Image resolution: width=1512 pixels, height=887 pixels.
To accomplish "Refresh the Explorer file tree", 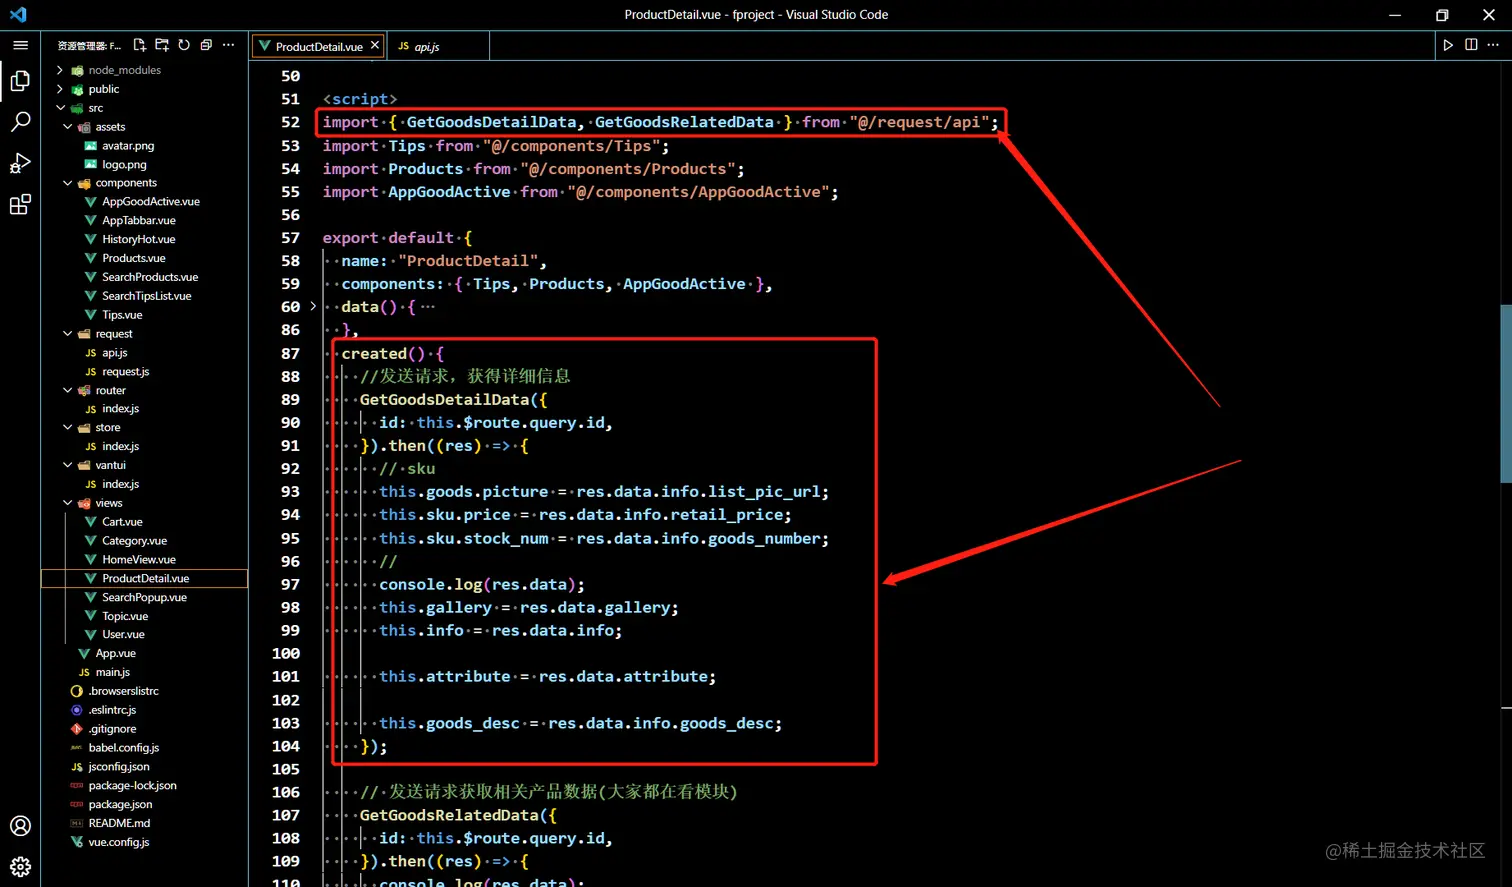I will point(184,45).
